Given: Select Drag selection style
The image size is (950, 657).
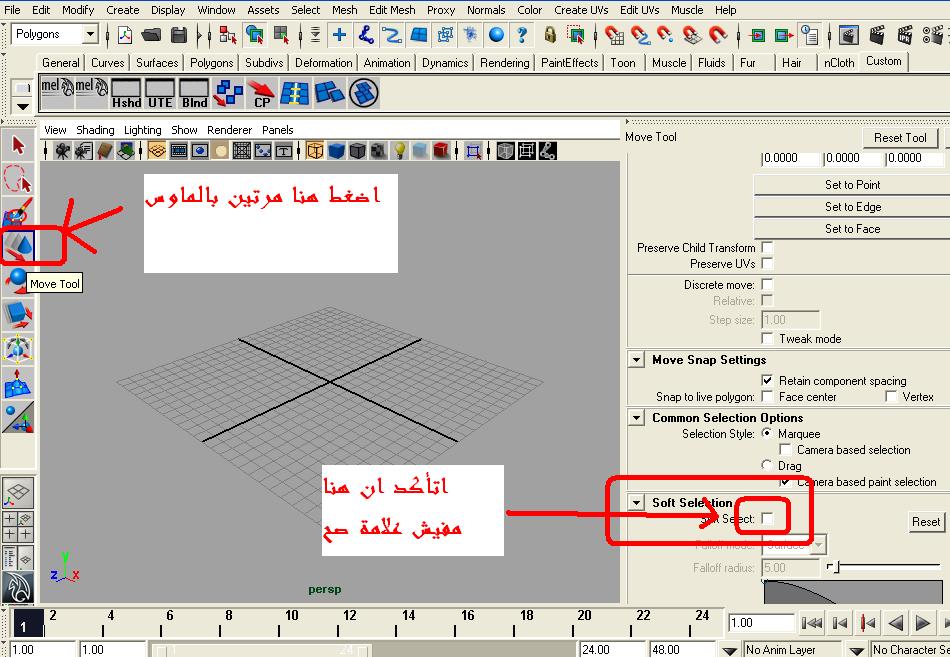Looking at the screenshot, I should (x=767, y=465).
